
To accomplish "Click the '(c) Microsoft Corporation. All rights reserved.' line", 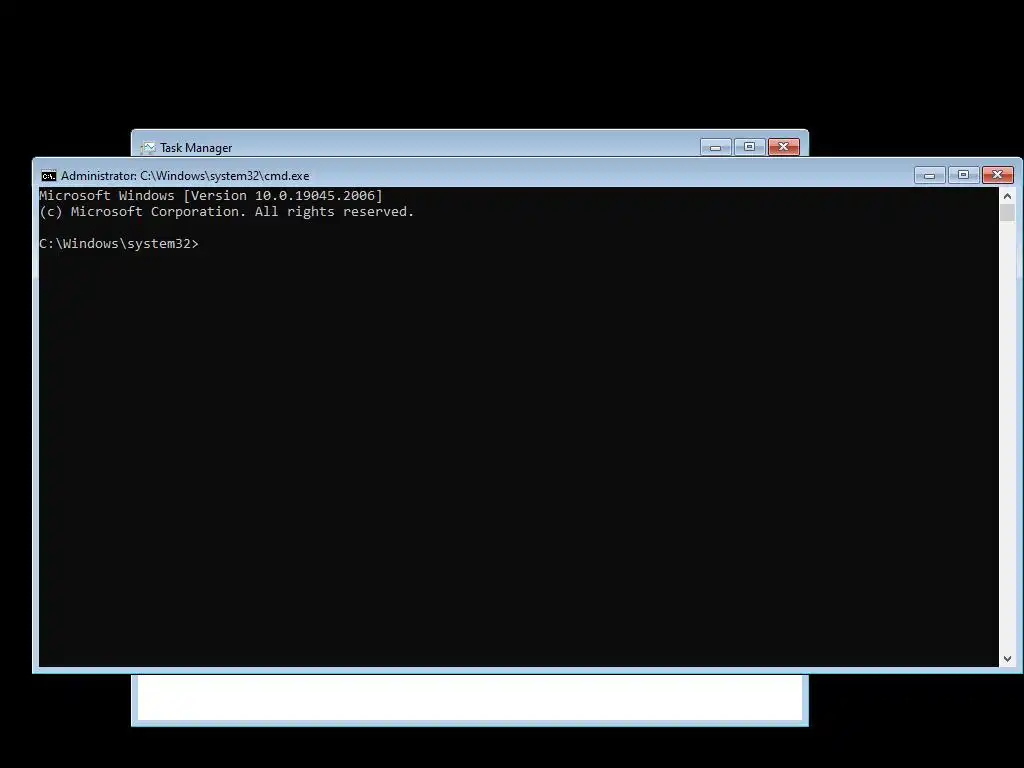I will pos(227,212).
